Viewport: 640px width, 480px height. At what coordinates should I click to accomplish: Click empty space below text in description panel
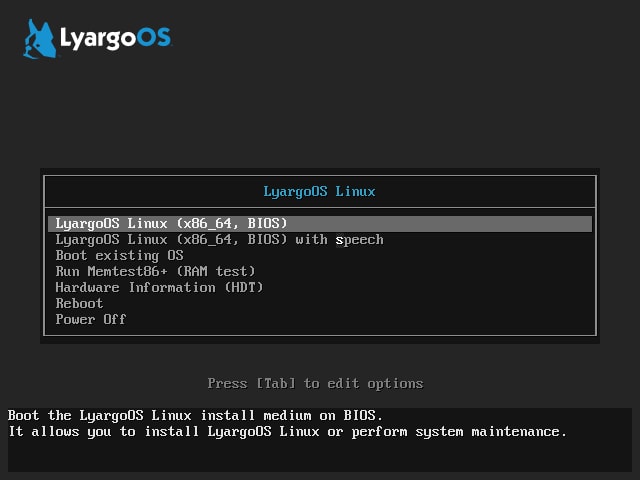(x=320, y=456)
